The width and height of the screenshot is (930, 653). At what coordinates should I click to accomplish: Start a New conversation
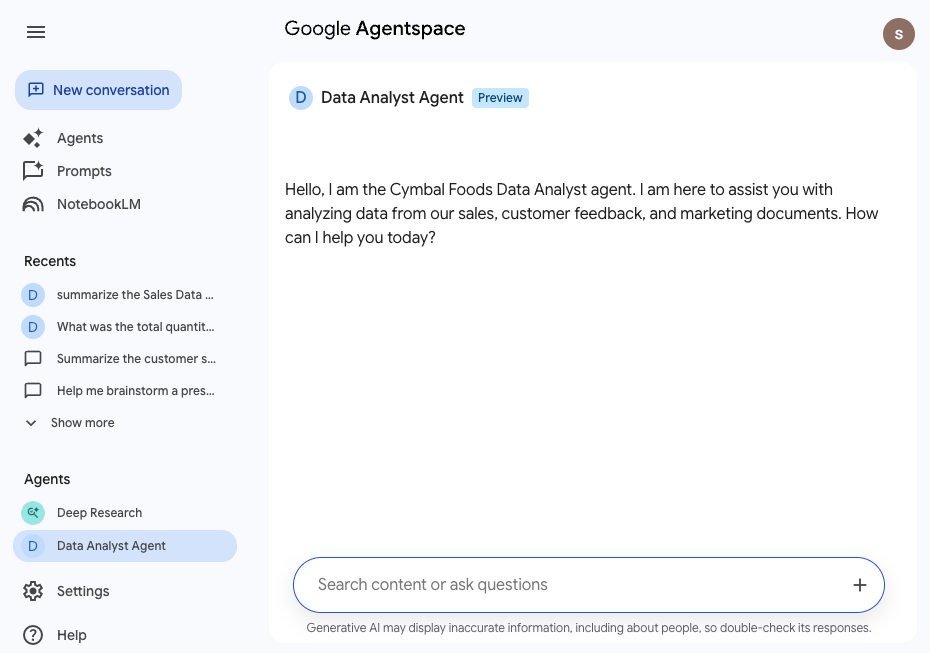coord(98,90)
